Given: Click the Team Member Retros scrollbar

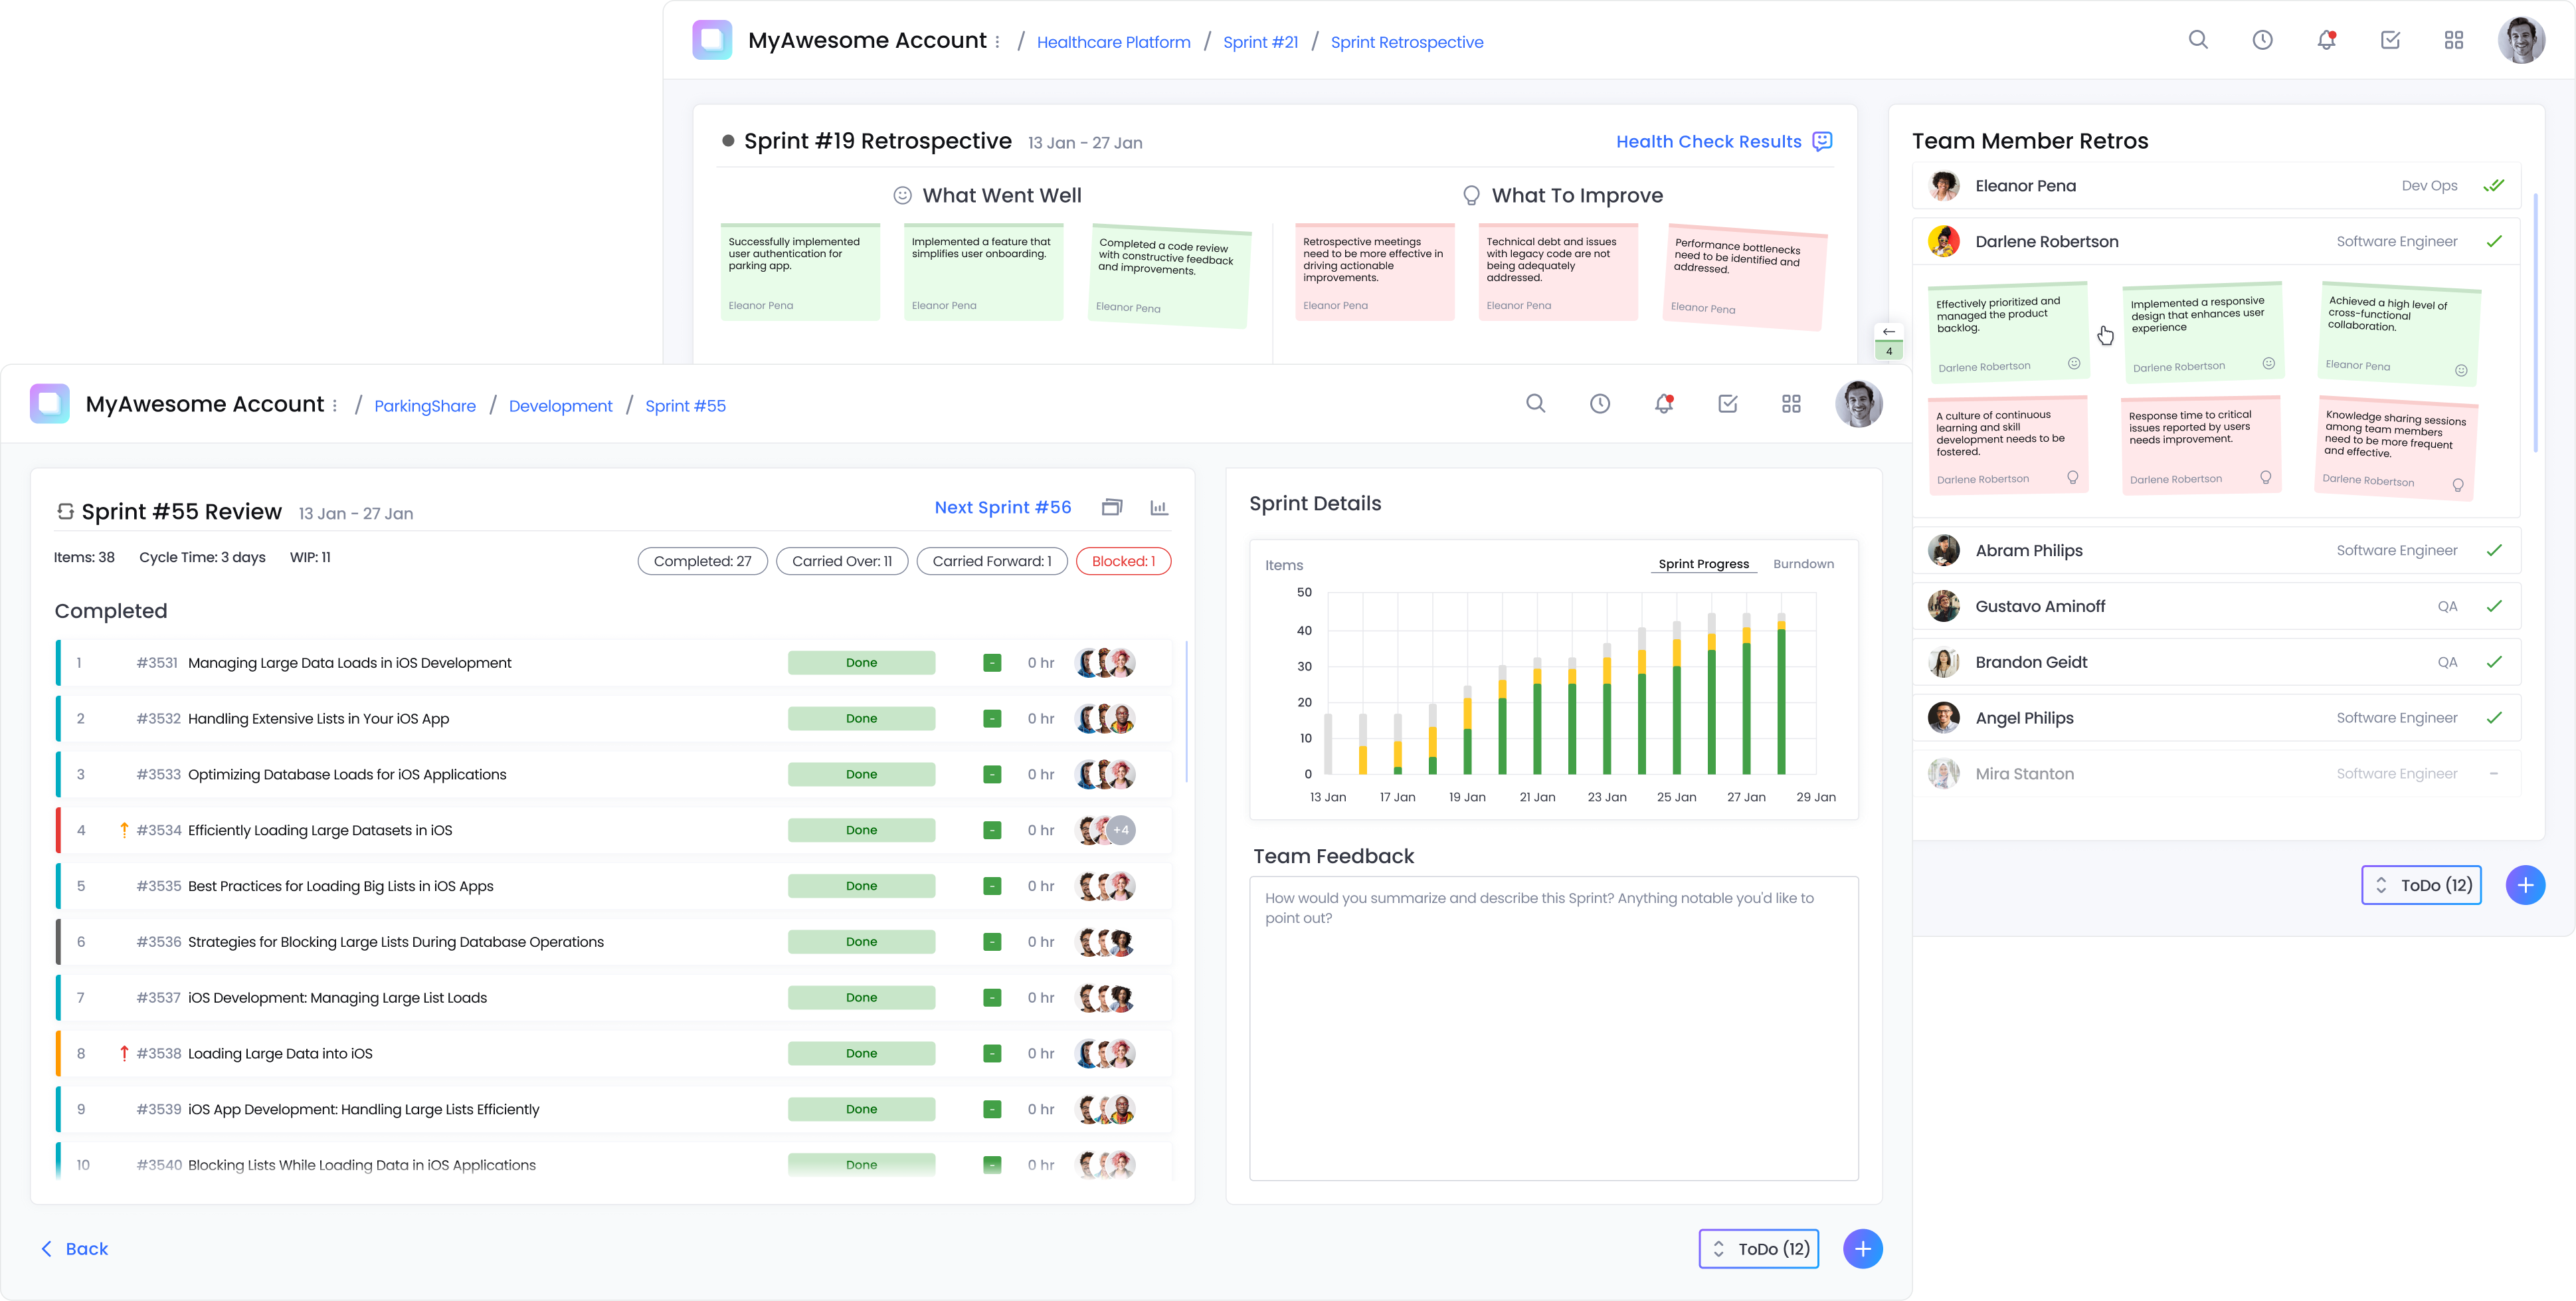Looking at the screenshot, I should pyautogui.click(x=2535, y=322).
